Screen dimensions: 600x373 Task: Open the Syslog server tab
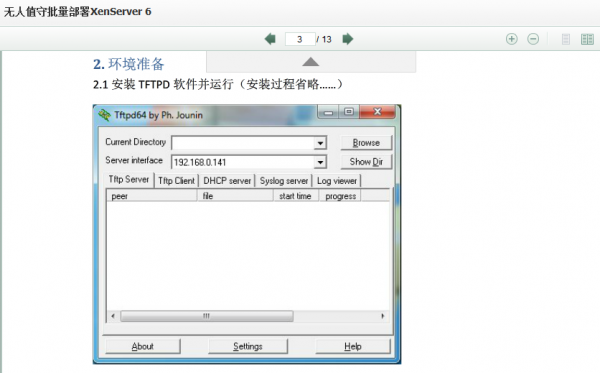click(284, 181)
